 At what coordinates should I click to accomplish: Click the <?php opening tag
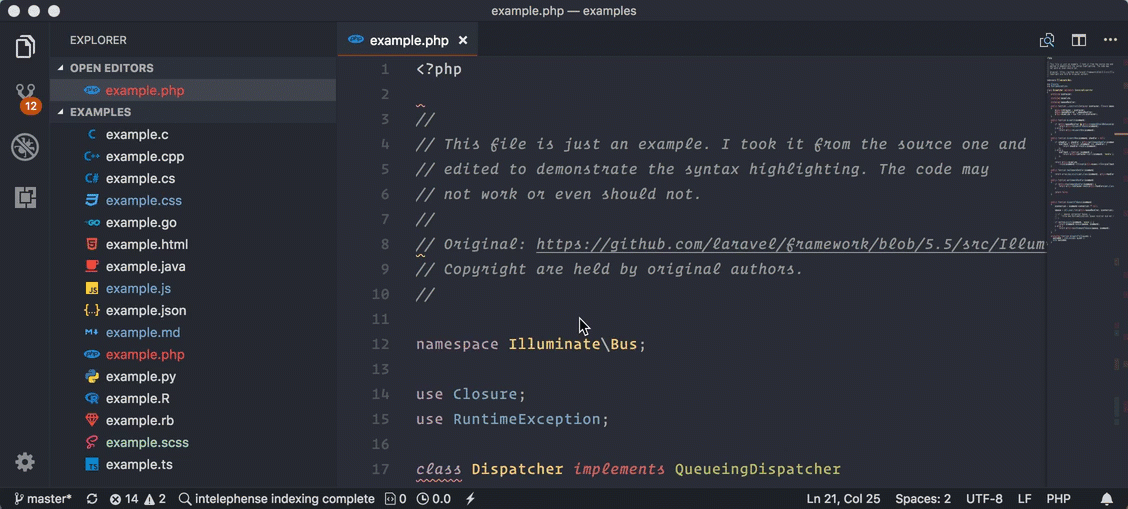click(439, 70)
